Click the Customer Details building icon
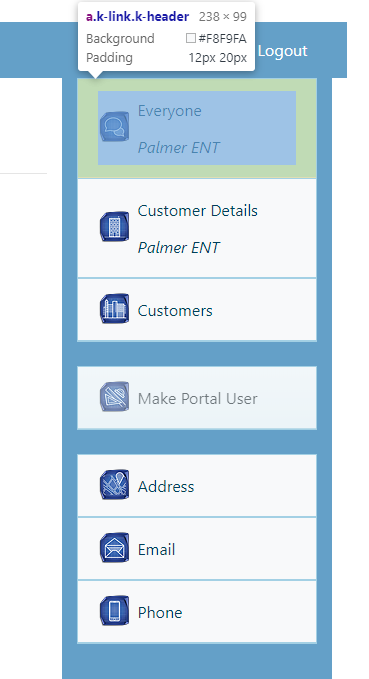The width and height of the screenshot is (369, 679). (114, 226)
